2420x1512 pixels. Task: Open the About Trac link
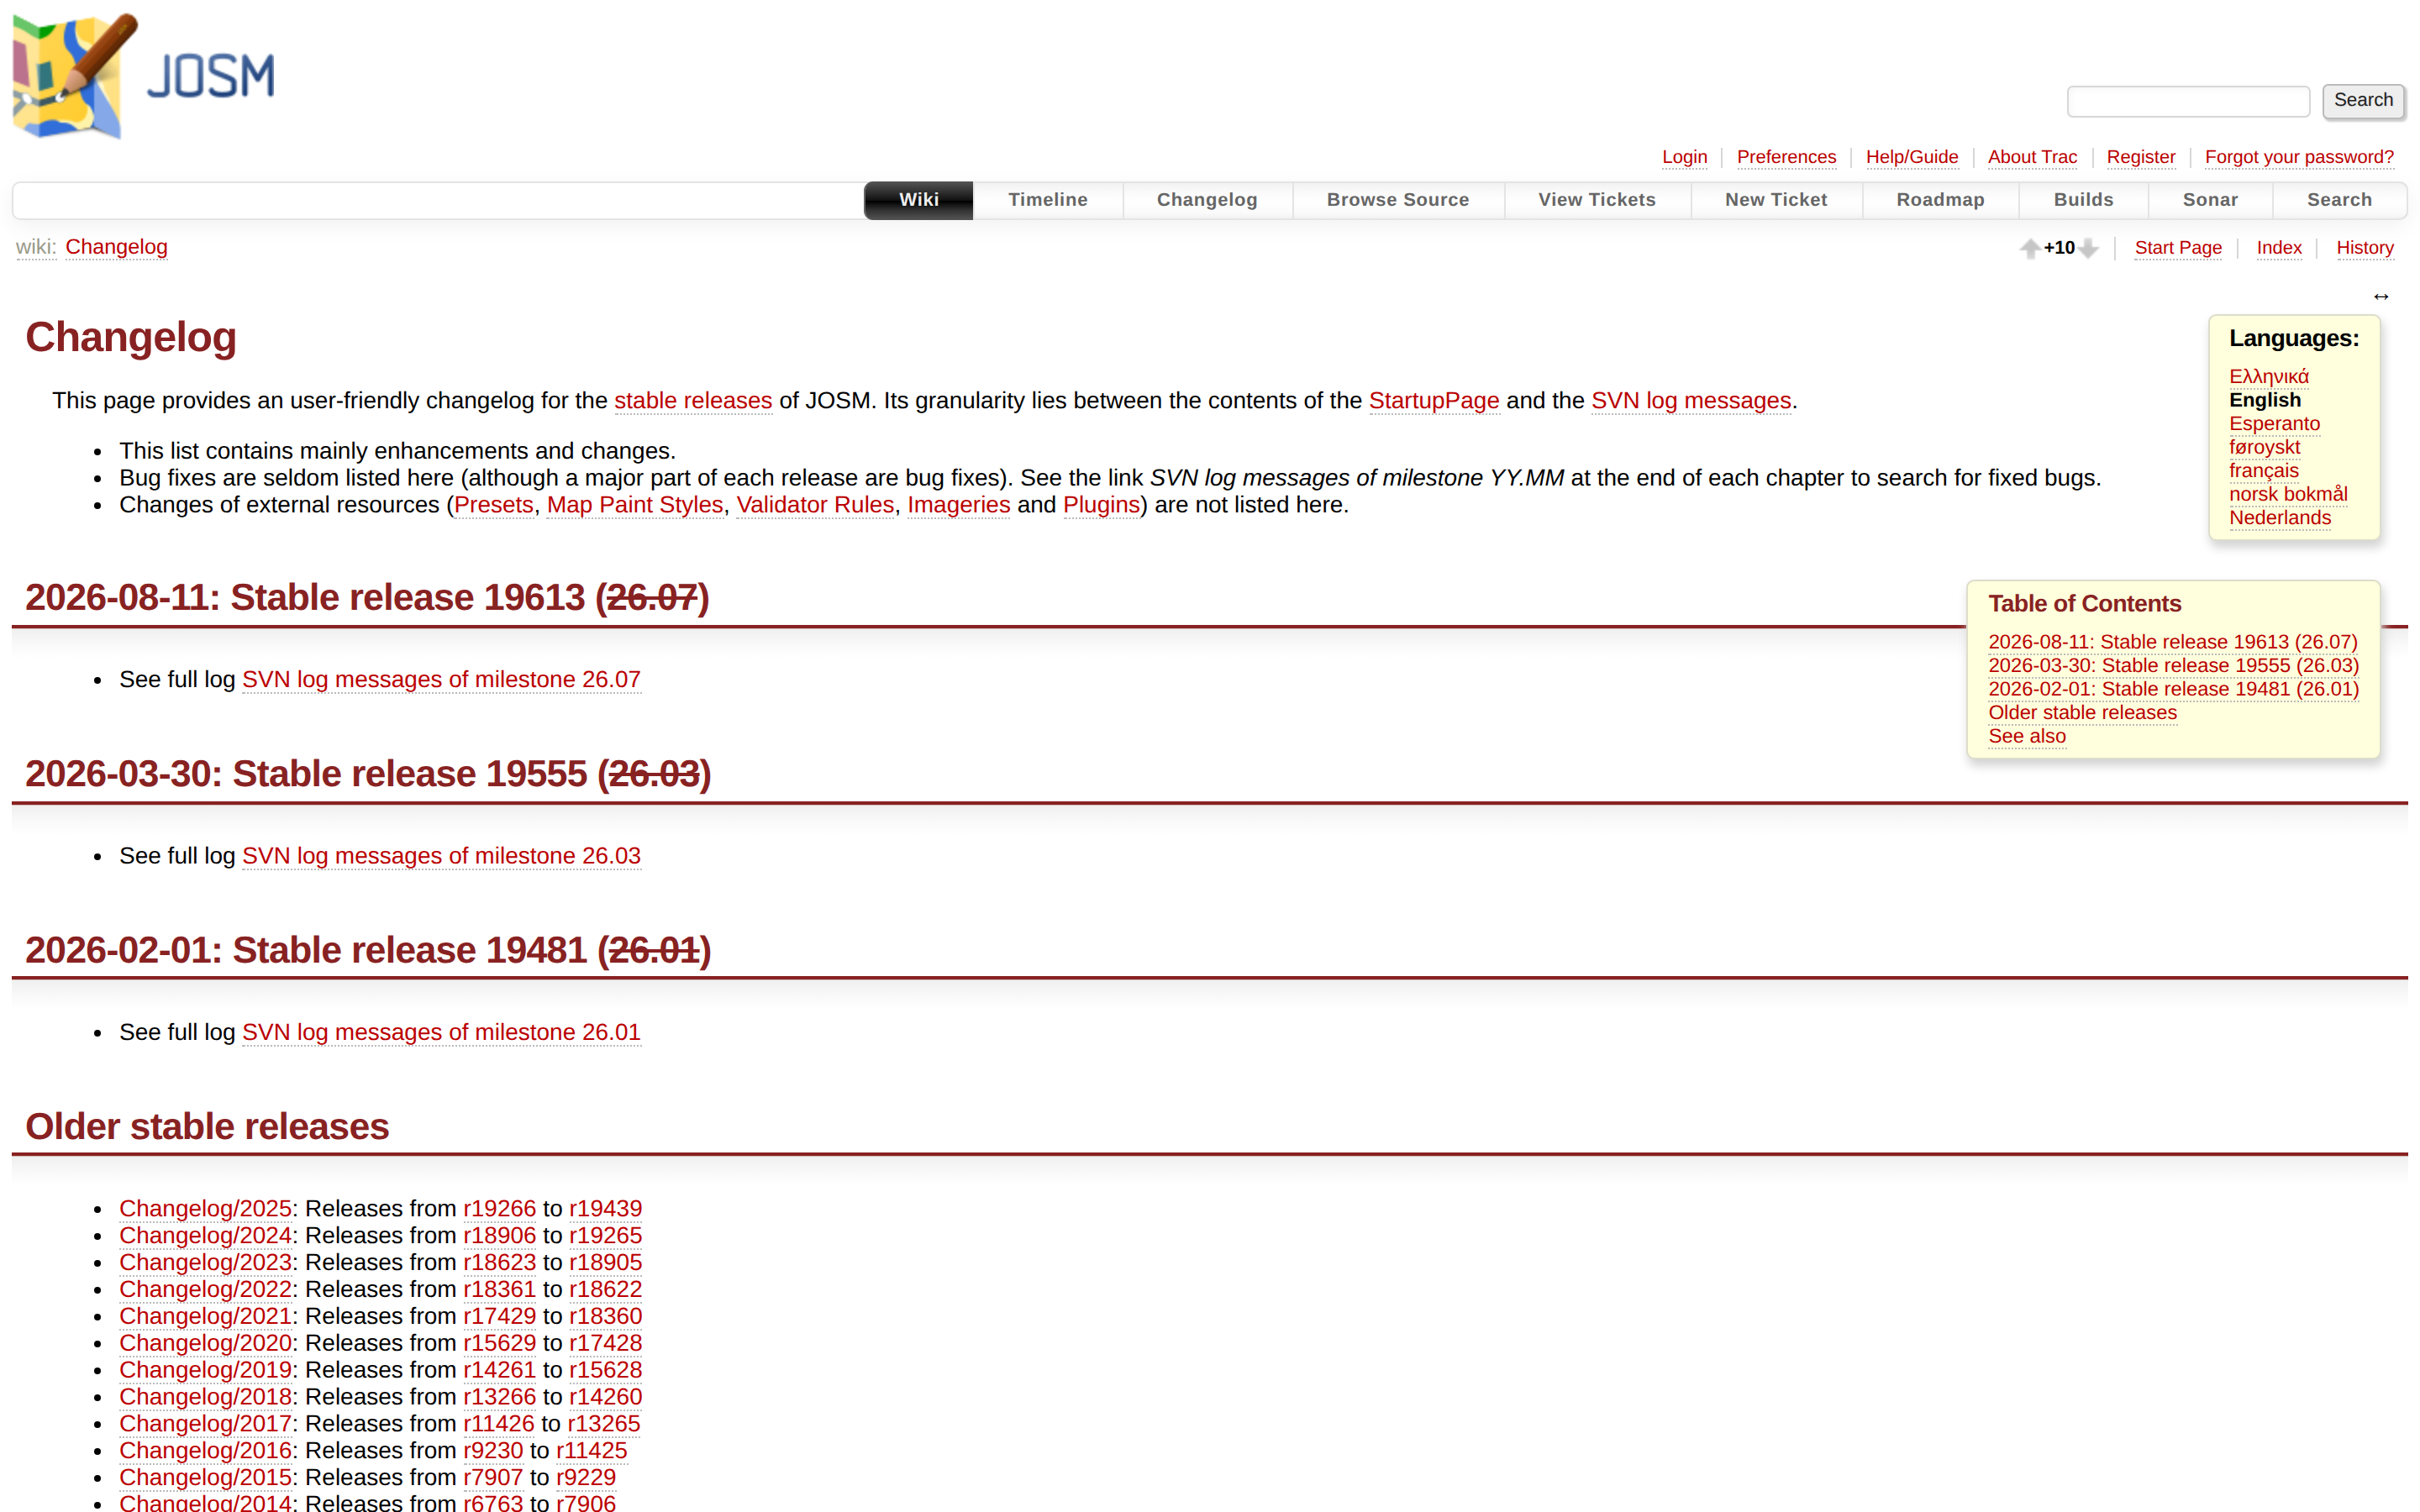point(2032,157)
